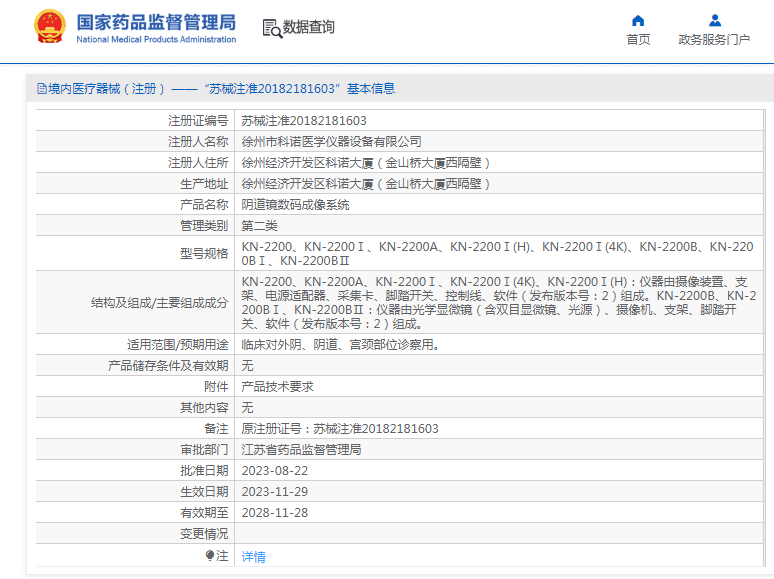The image size is (774, 579).
Task: Click the 型号规格 model list cell
Action: 499,253
